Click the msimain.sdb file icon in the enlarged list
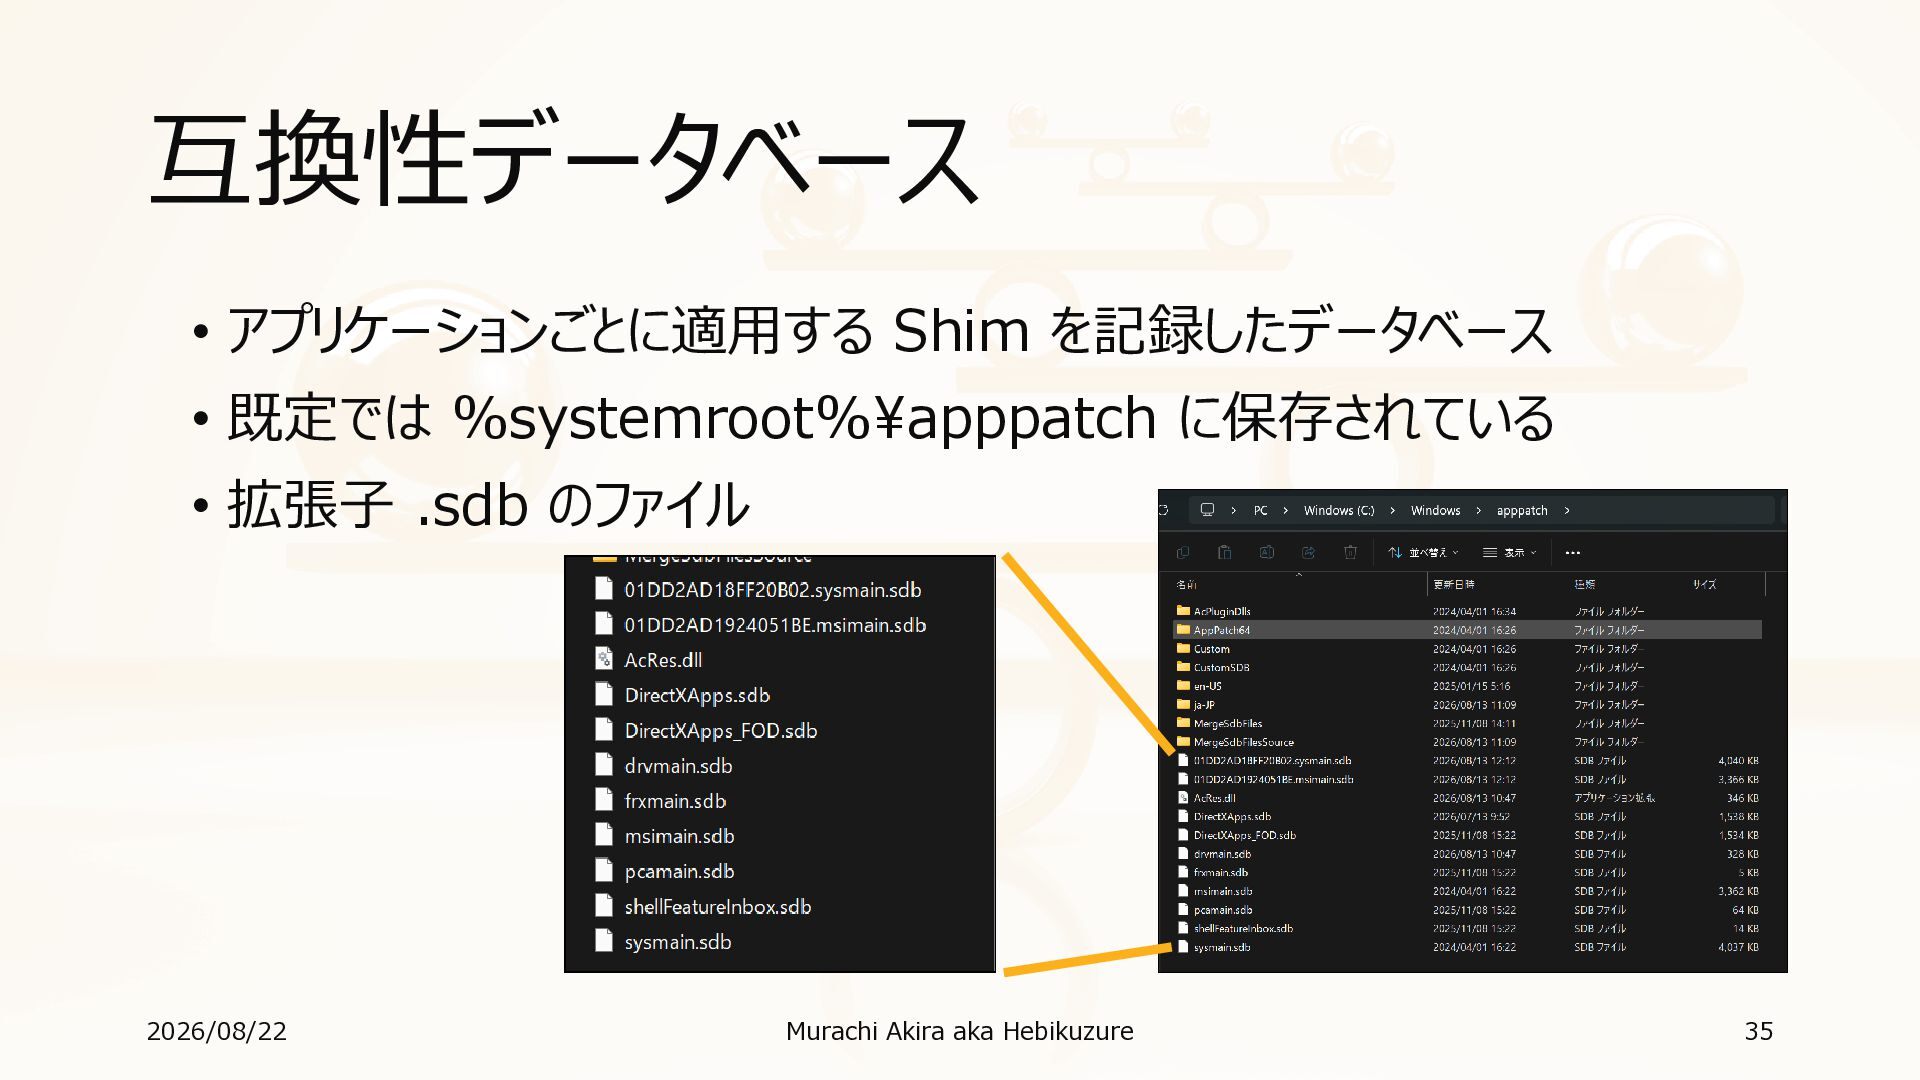 click(x=604, y=835)
